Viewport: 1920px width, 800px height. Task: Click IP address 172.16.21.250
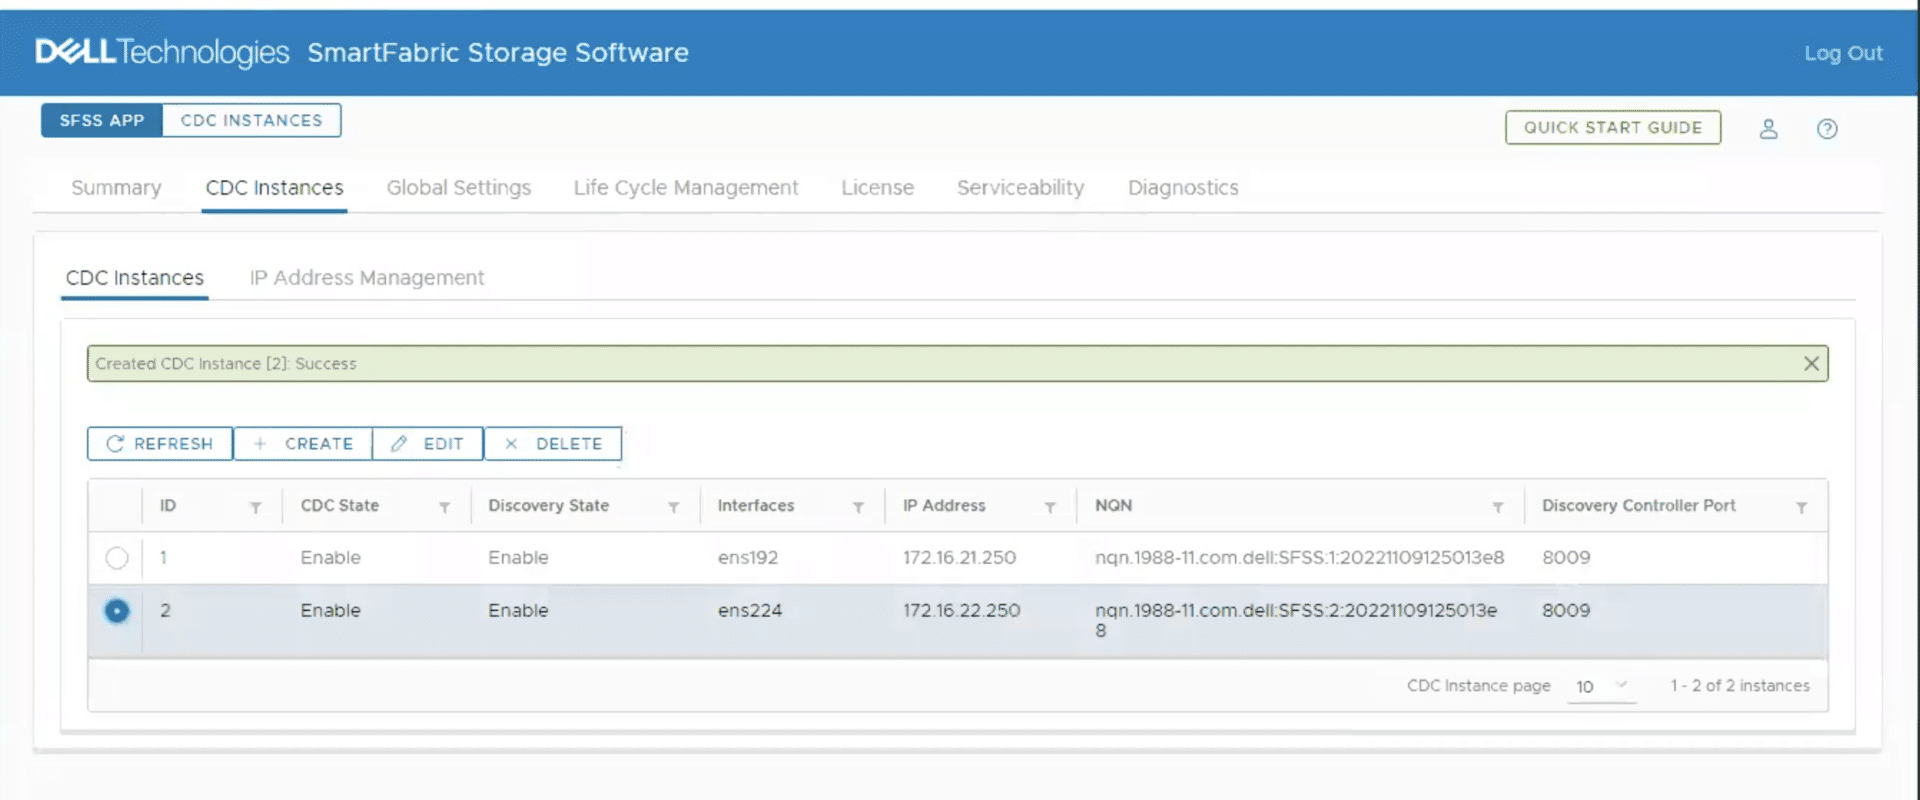959,558
